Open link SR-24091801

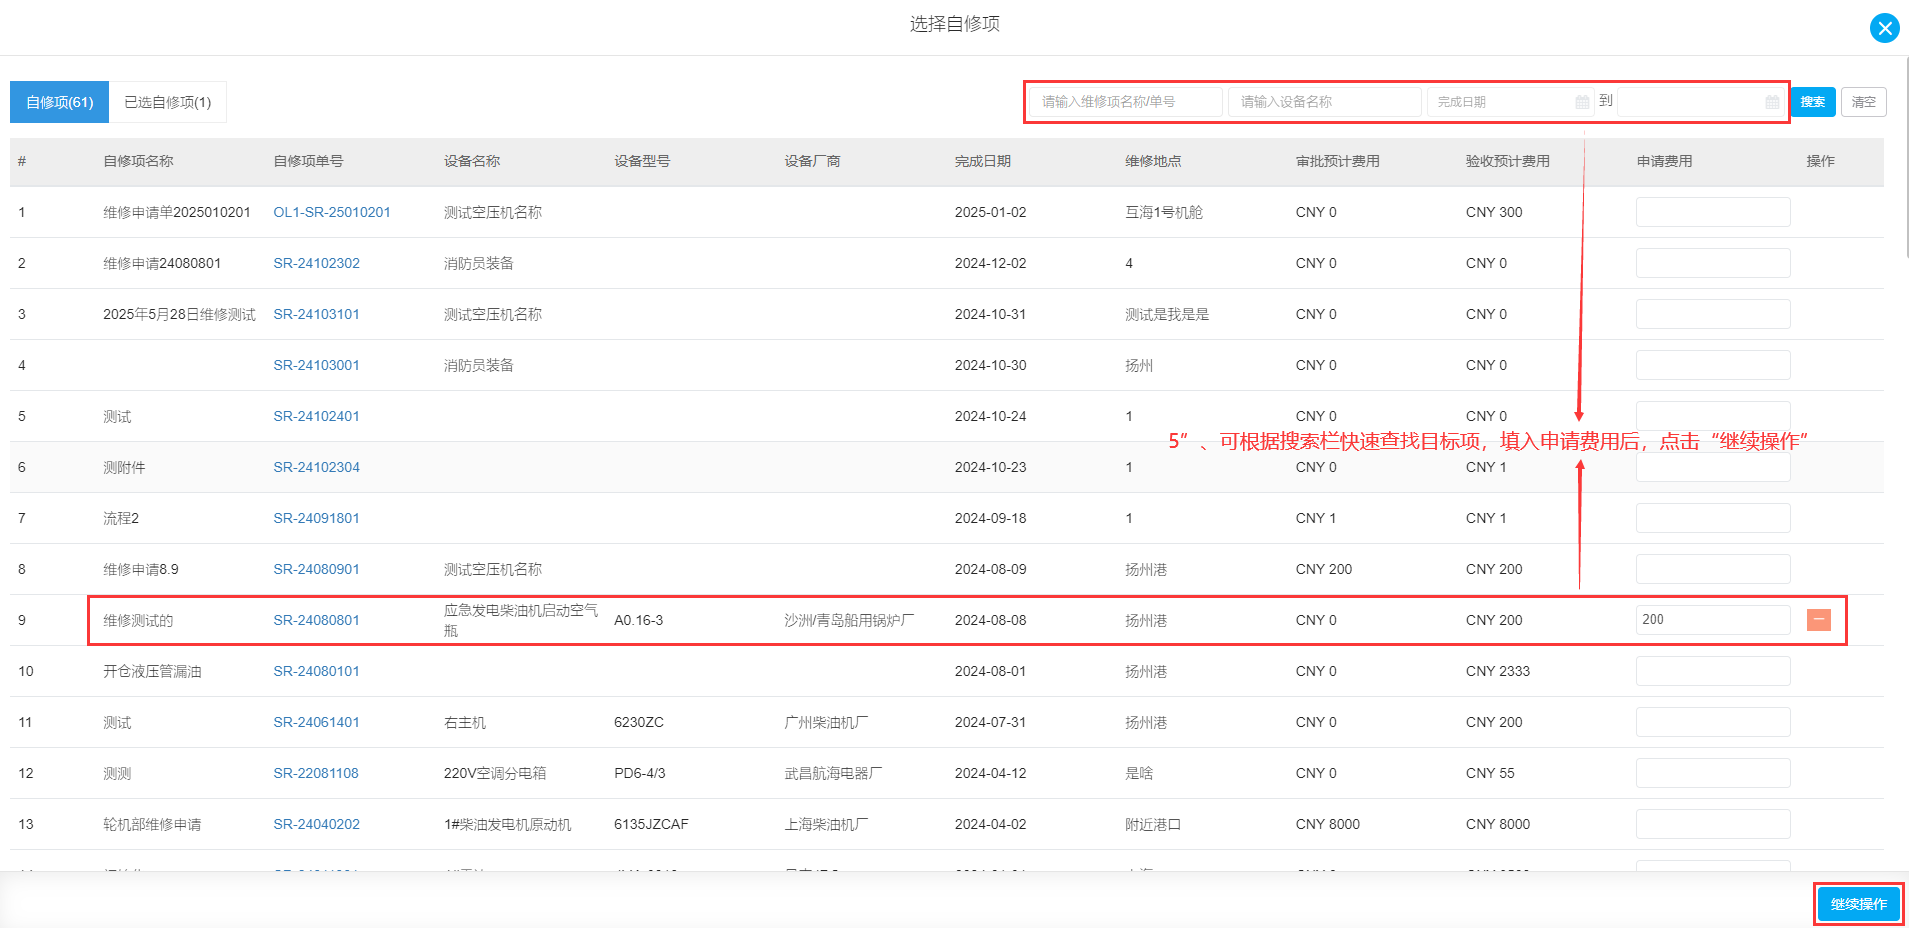pos(316,518)
